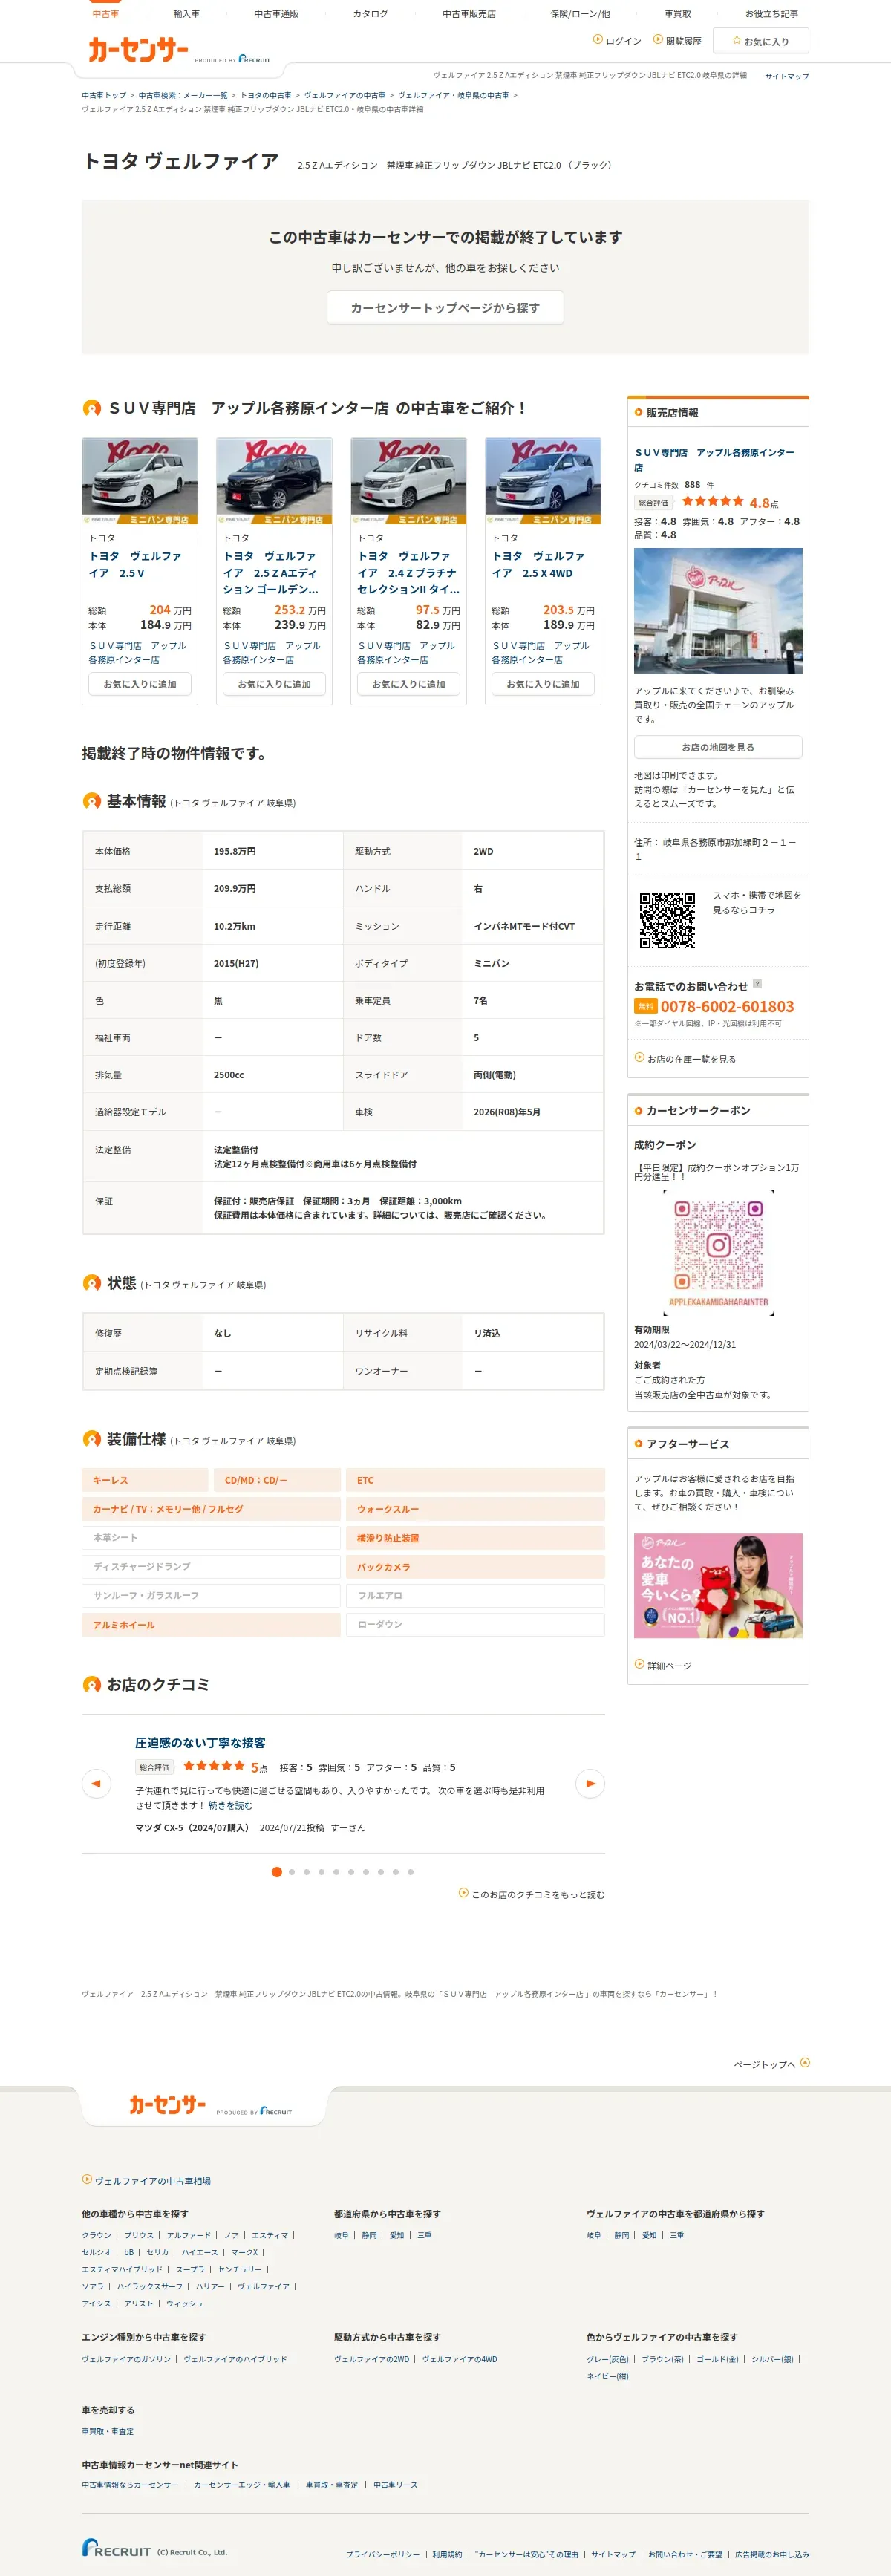
Task: Open the アルファード footer link
Action: [x=189, y=2235]
